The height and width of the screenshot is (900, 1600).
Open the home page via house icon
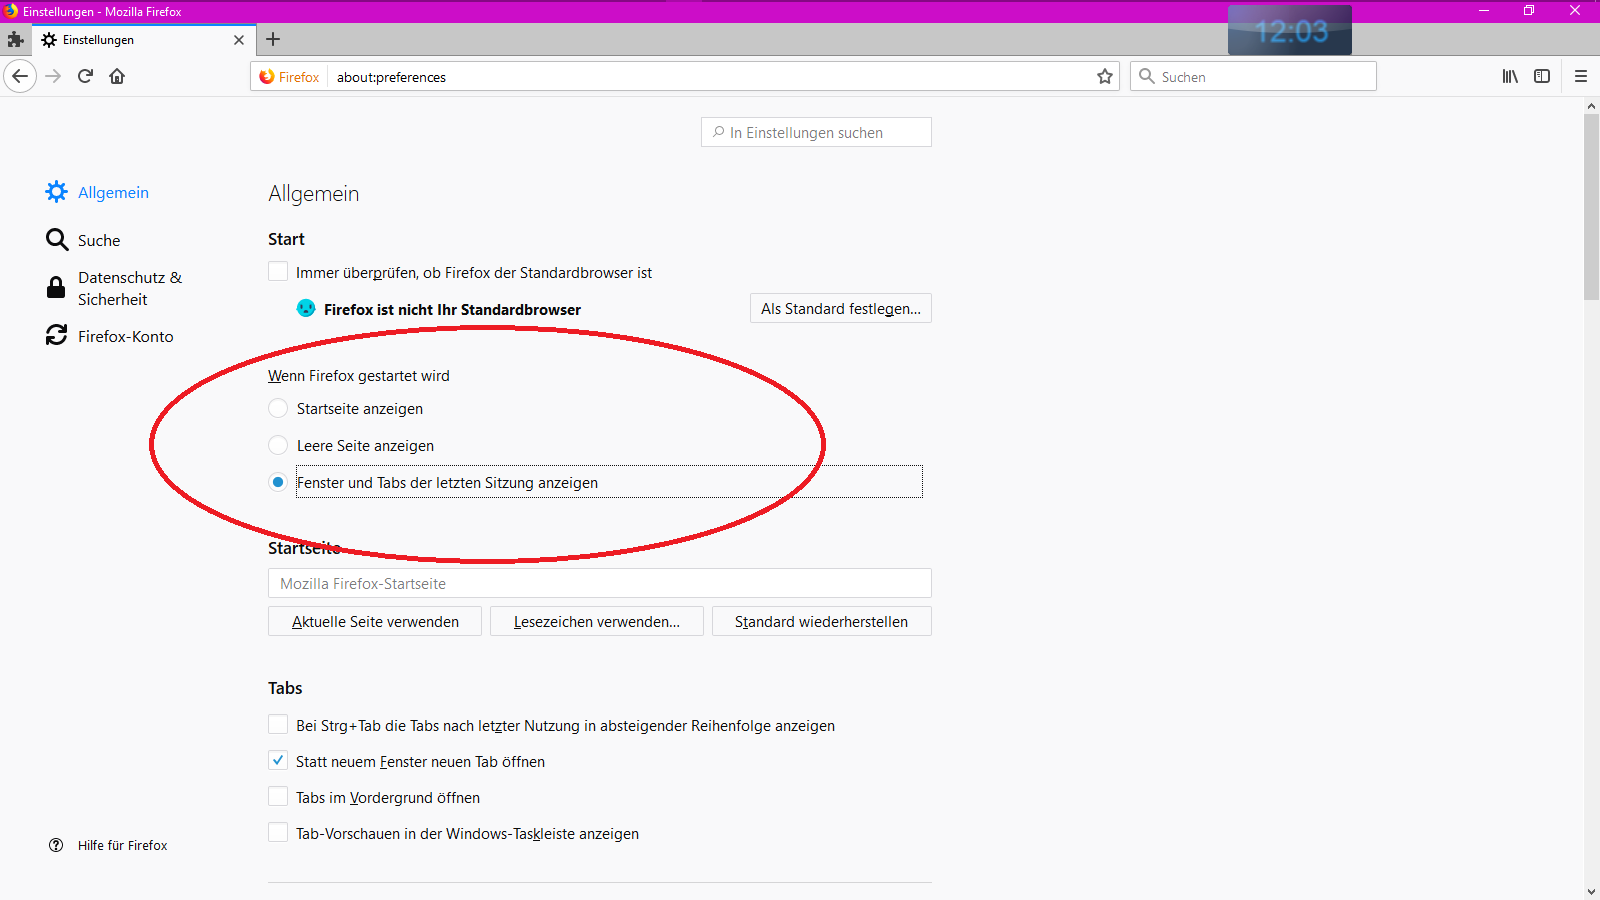click(117, 76)
